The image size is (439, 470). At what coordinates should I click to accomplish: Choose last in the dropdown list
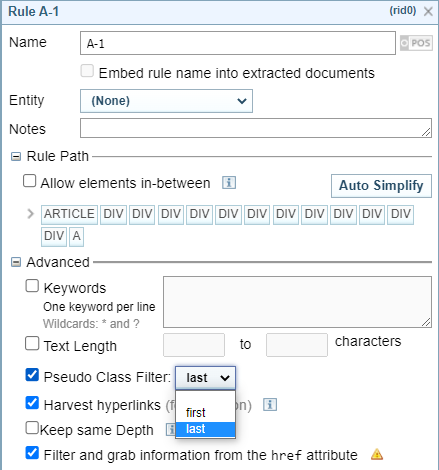point(205,429)
